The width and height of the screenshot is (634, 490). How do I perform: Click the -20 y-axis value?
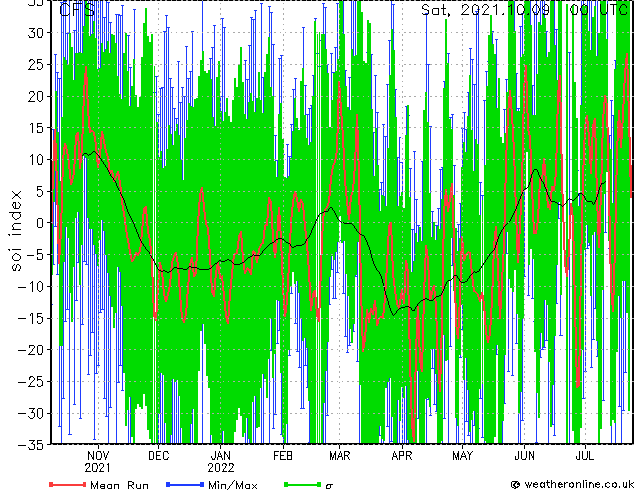coord(32,350)
